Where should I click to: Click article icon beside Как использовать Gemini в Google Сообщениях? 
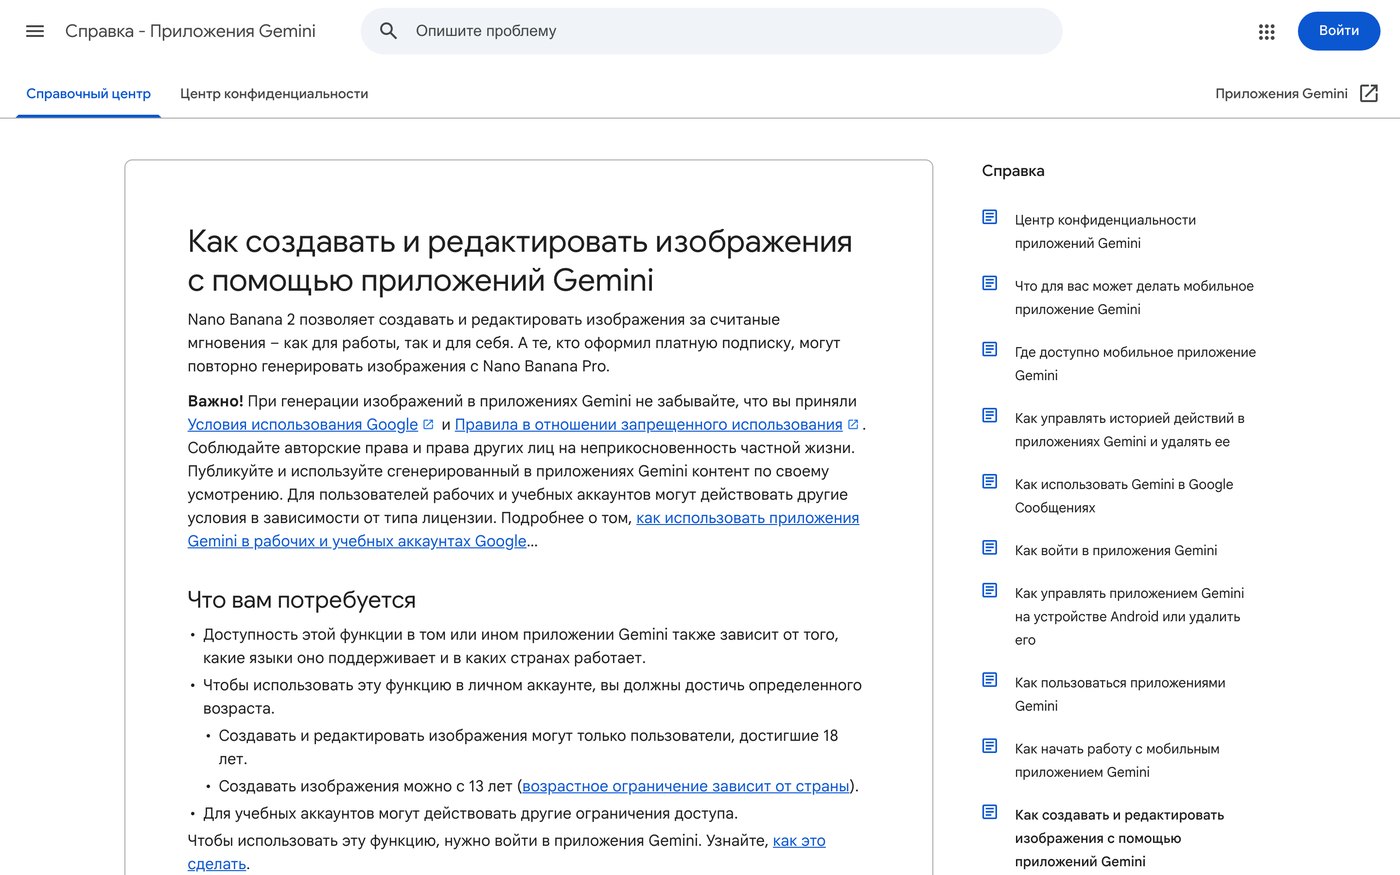tap(990, 481)
